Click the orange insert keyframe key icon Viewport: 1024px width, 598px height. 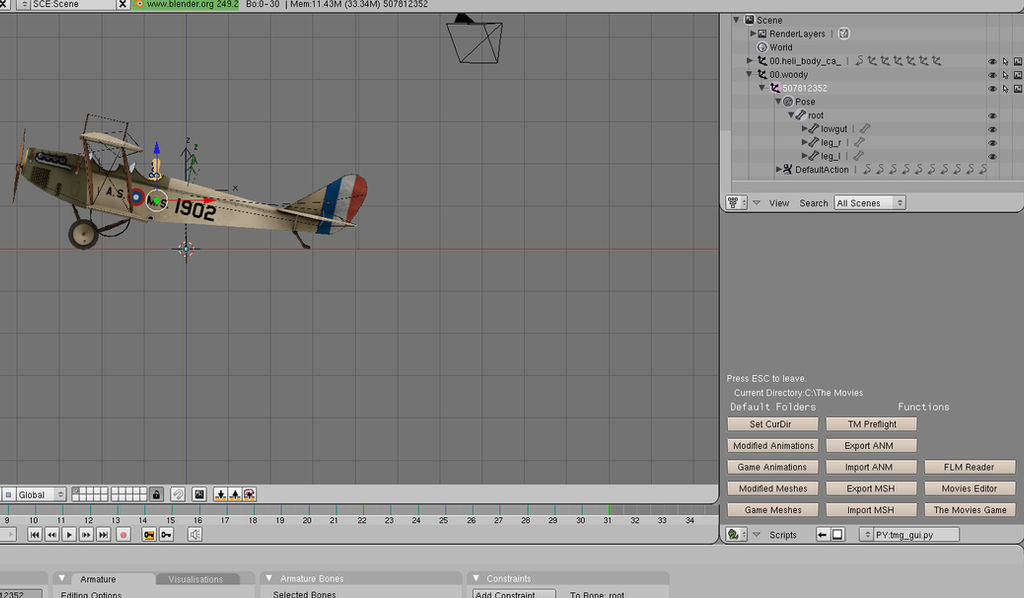pyautogui.click(x=149, y=535)
